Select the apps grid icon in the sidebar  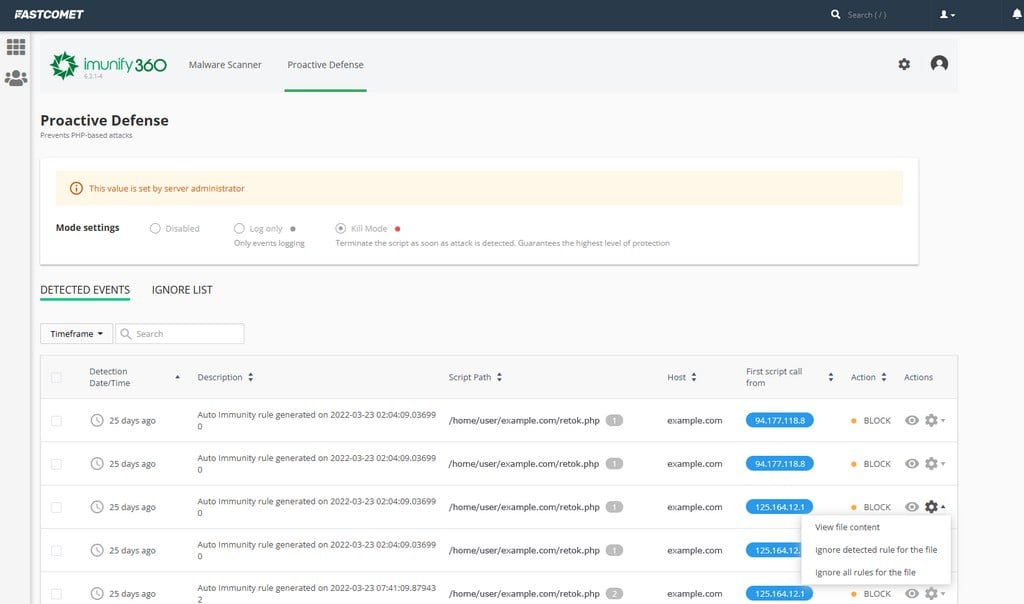click(15, 46)
